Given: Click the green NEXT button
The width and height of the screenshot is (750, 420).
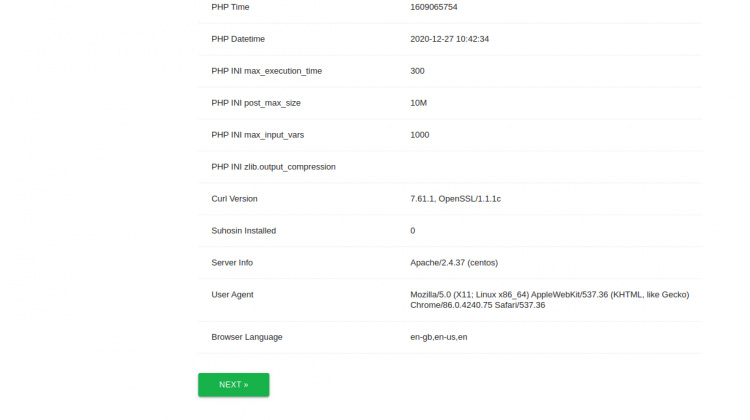Looking at the screenshot, I should tap(233, 384).
